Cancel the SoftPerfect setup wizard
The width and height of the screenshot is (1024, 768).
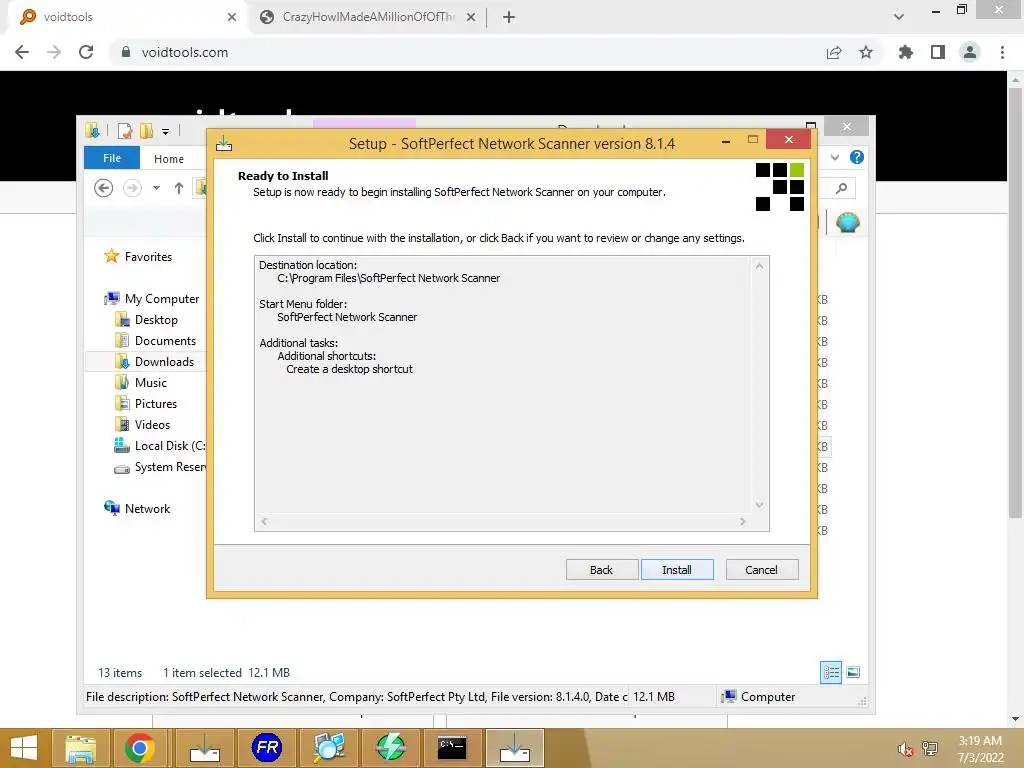[x=761, y=569]
